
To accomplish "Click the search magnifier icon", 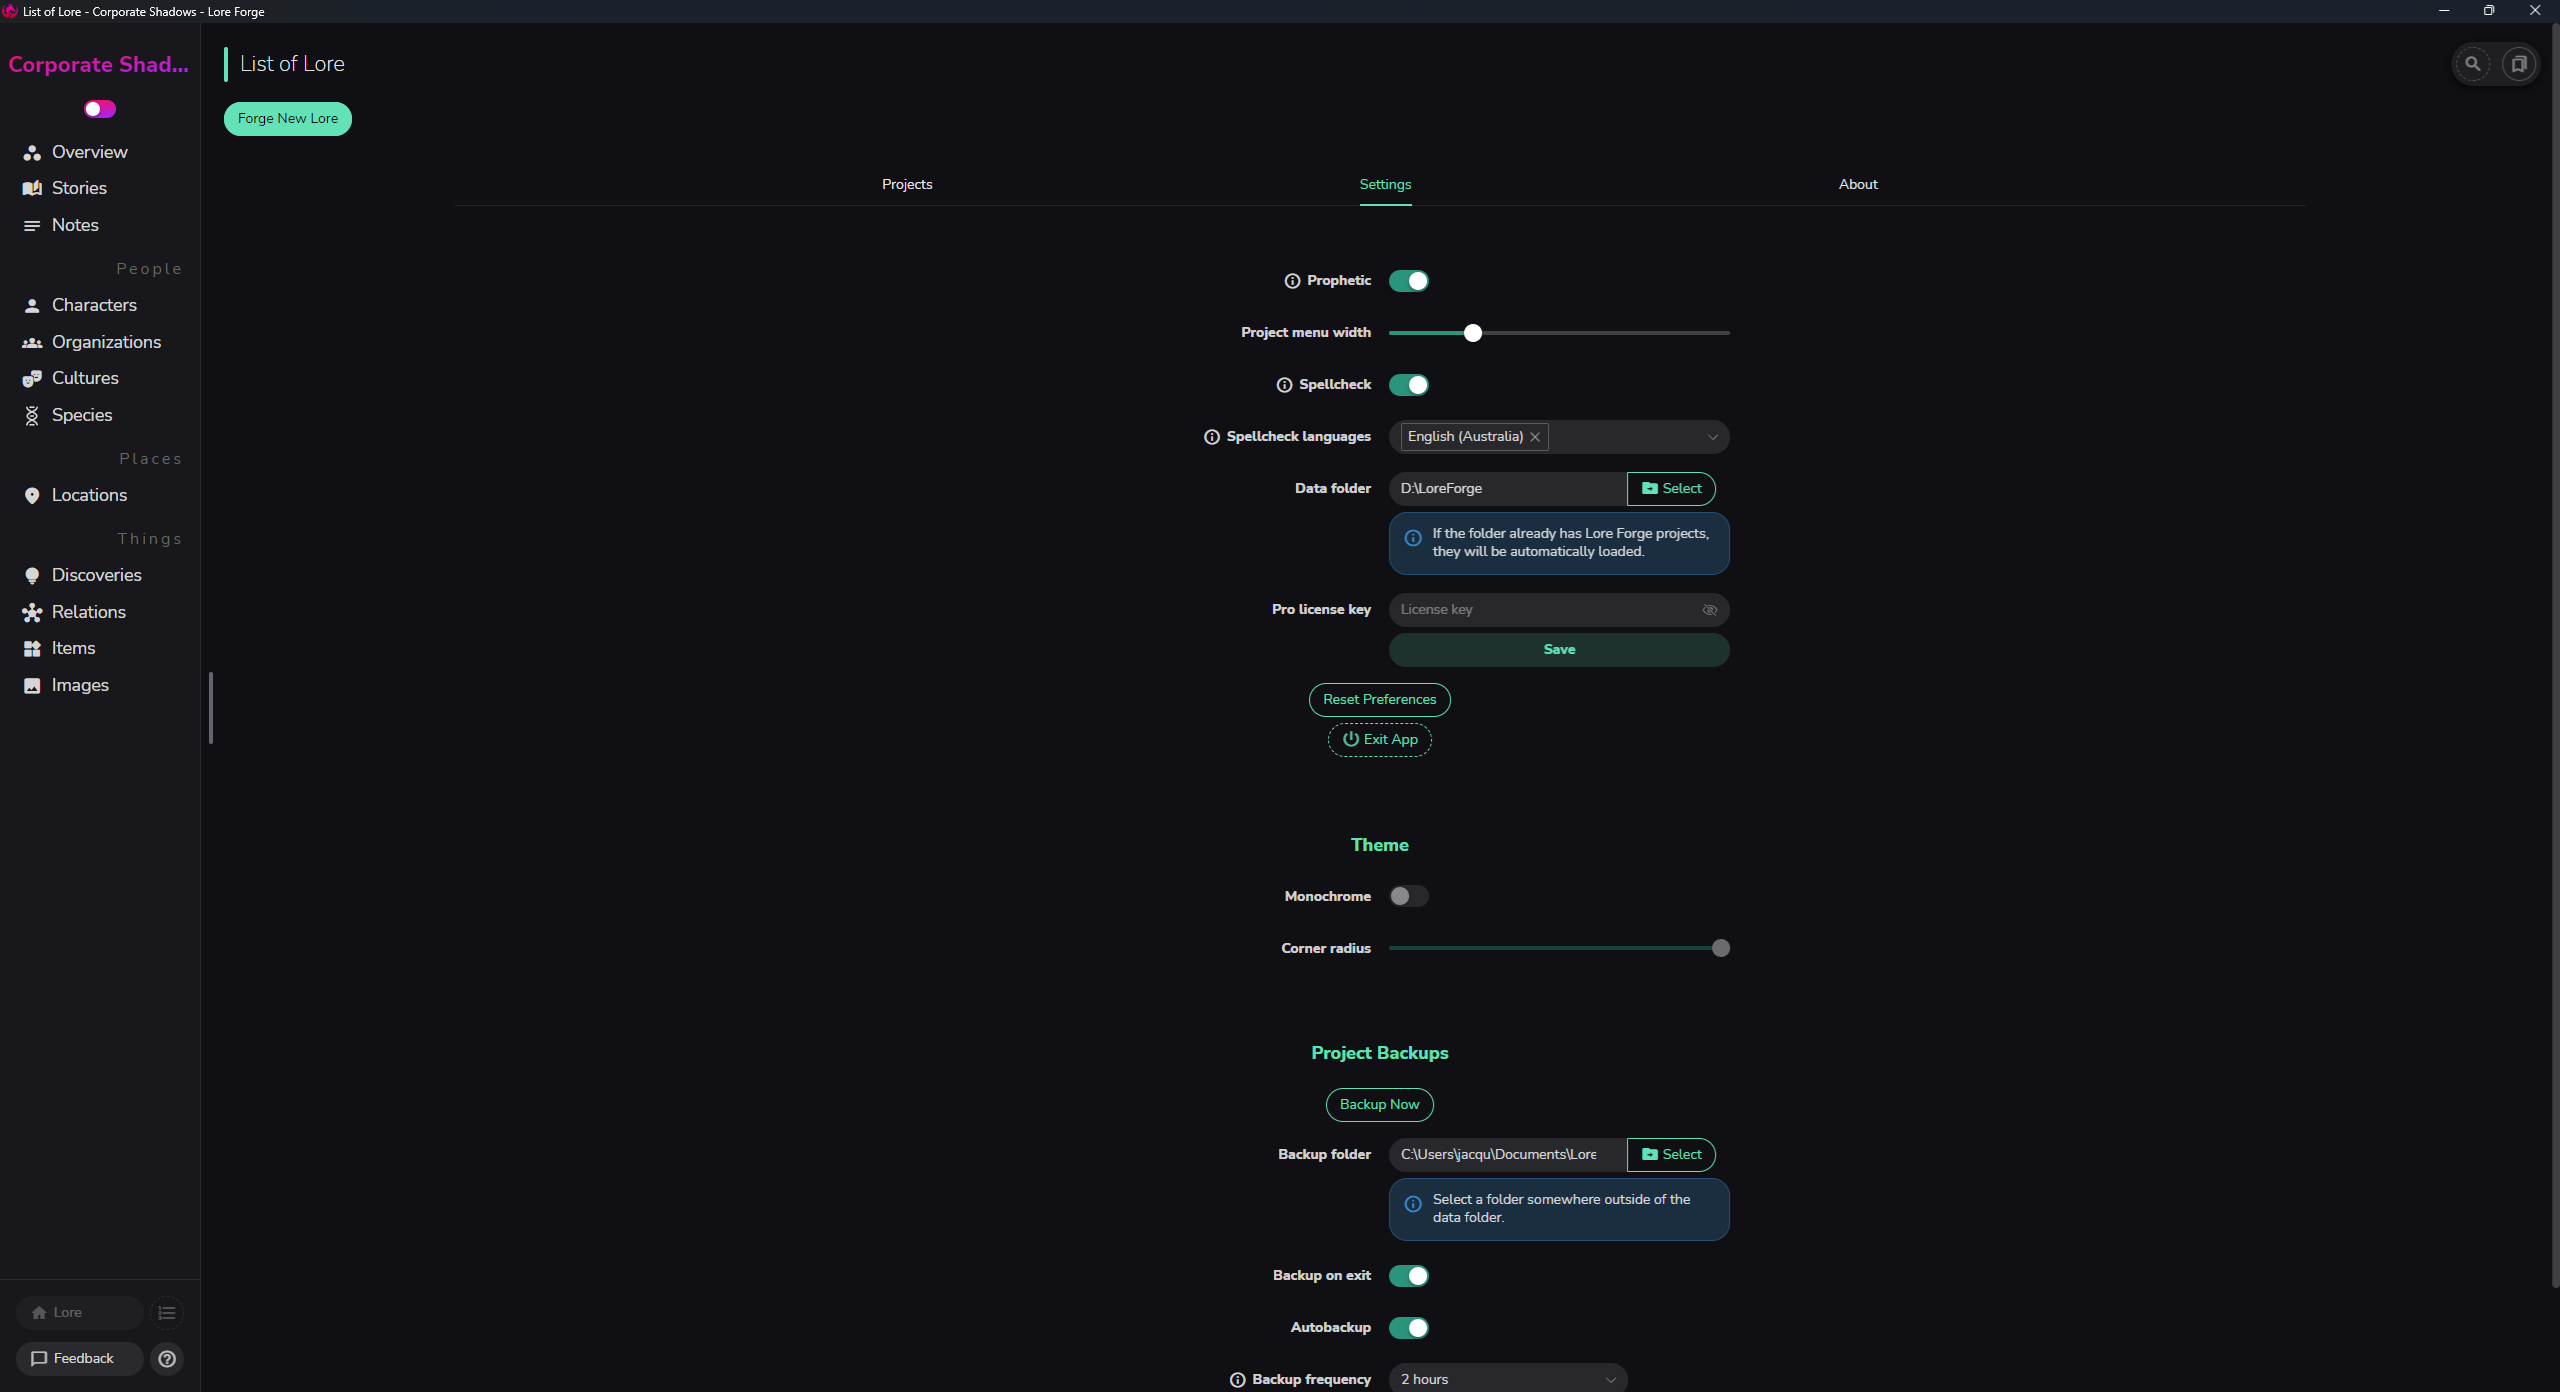I will point(2472,64).
